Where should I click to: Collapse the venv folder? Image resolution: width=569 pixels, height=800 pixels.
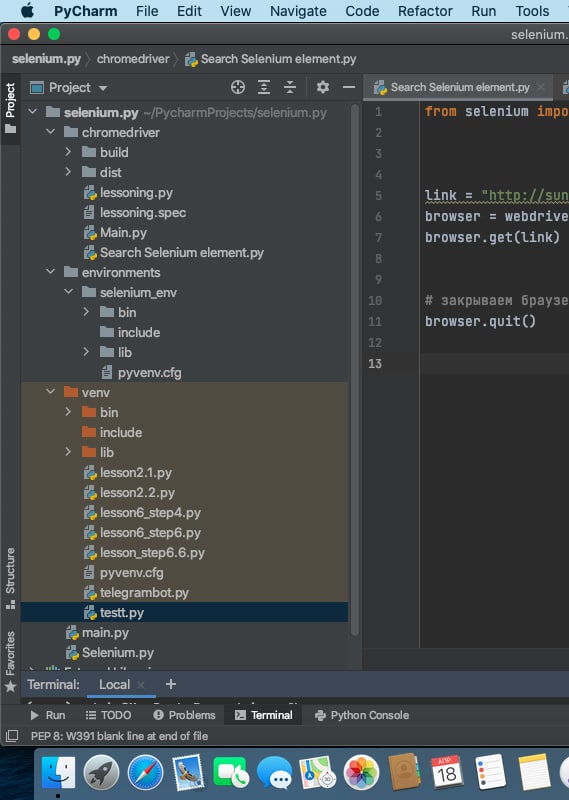coord(51,391)
